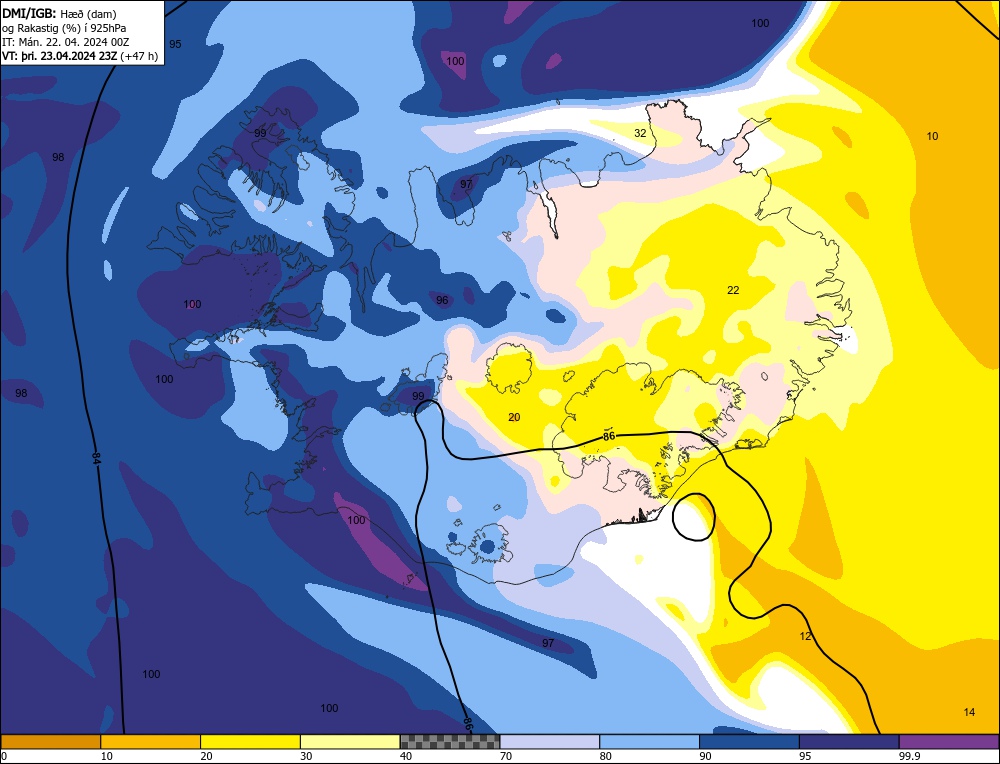Click the '86' contour label over the glacier

609,436
